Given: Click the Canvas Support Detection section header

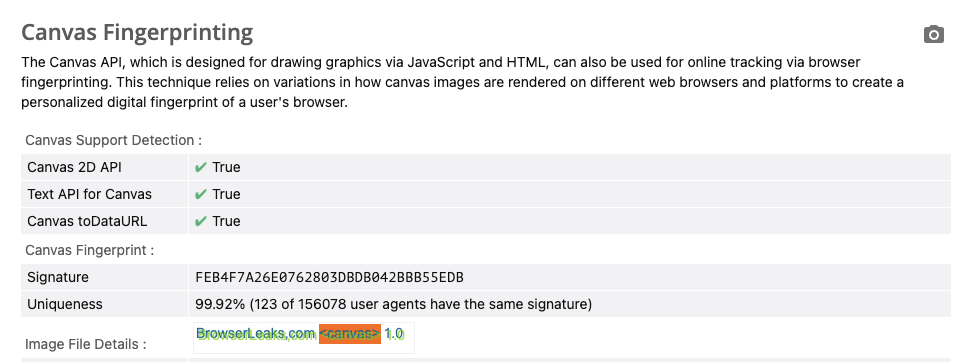Looking at the screenshot, I should pos(114,140).
